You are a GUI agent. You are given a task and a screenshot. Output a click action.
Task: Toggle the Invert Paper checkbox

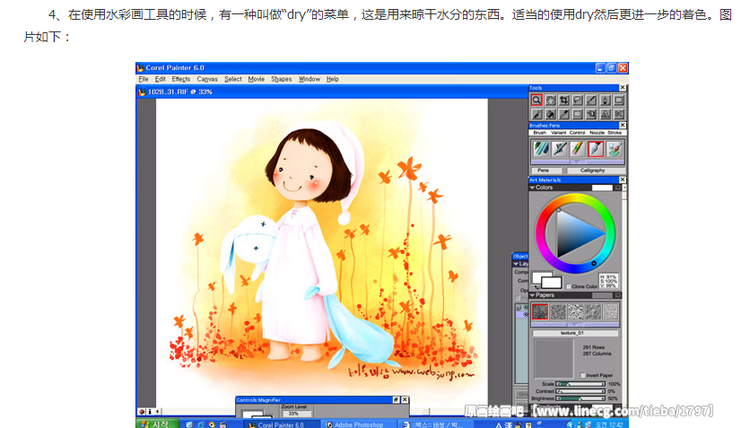pyautogui.click(x=583, y=375)
